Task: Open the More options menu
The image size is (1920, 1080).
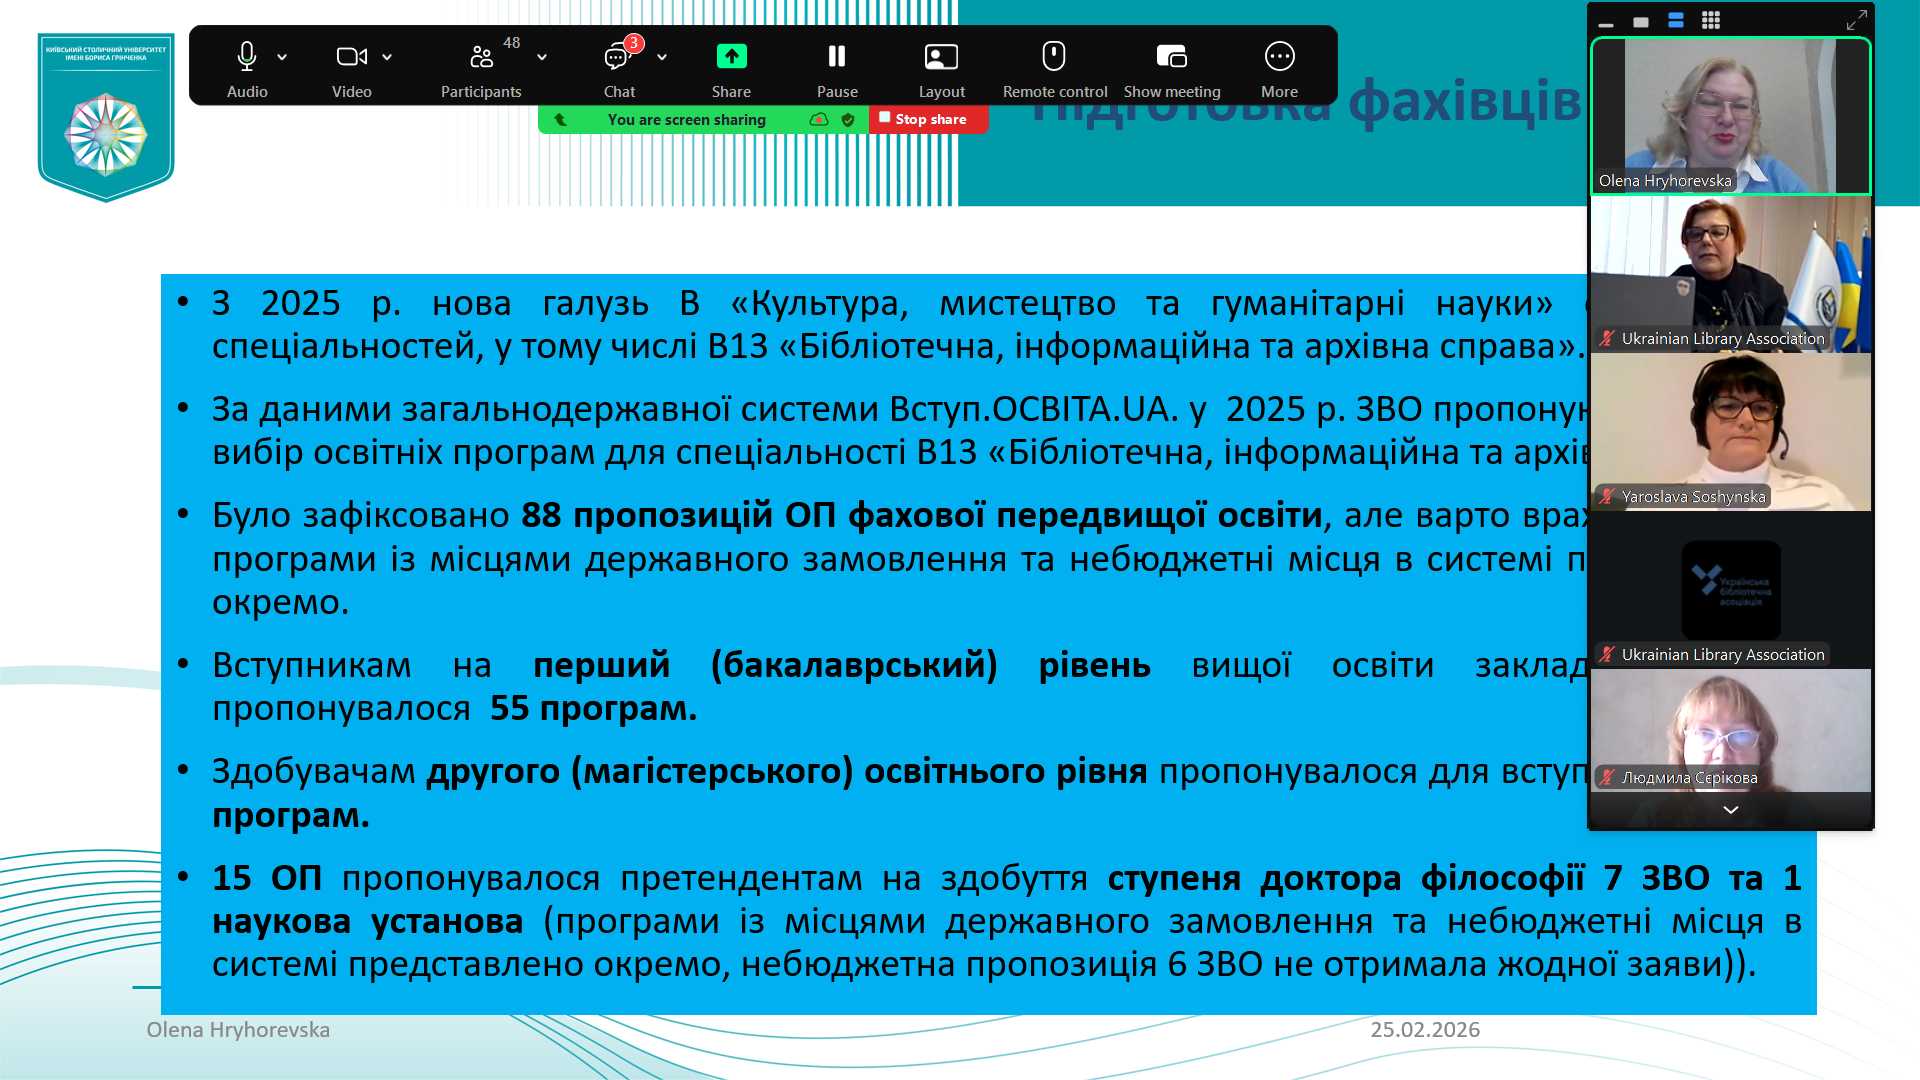Action: tap(1279, 58)
